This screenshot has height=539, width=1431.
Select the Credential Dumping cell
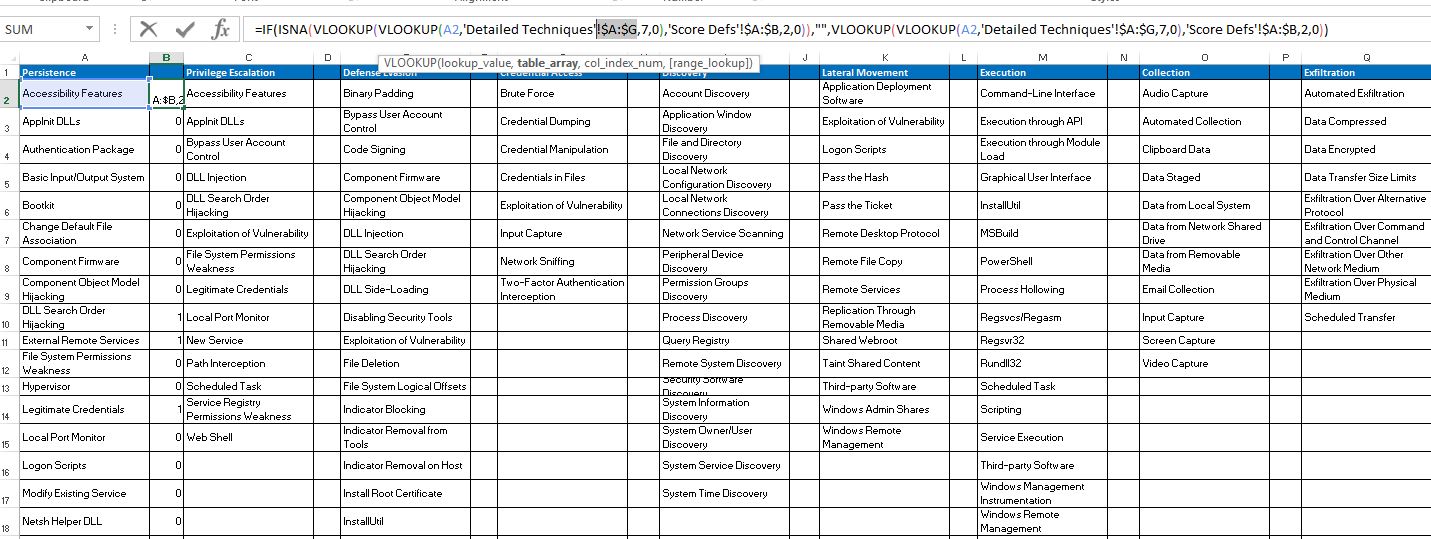[563, 121]
